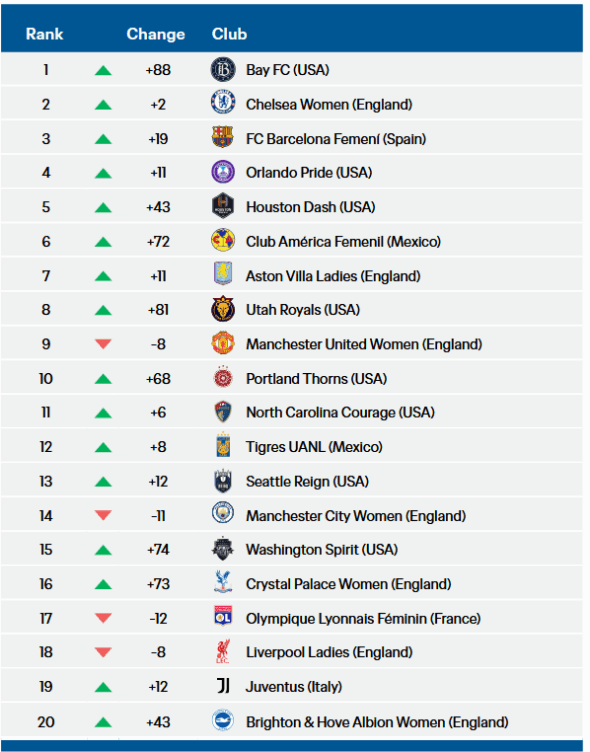590x752 pixels.
Task: Click the Club América Femenil crest
Action: coord(223,241)
